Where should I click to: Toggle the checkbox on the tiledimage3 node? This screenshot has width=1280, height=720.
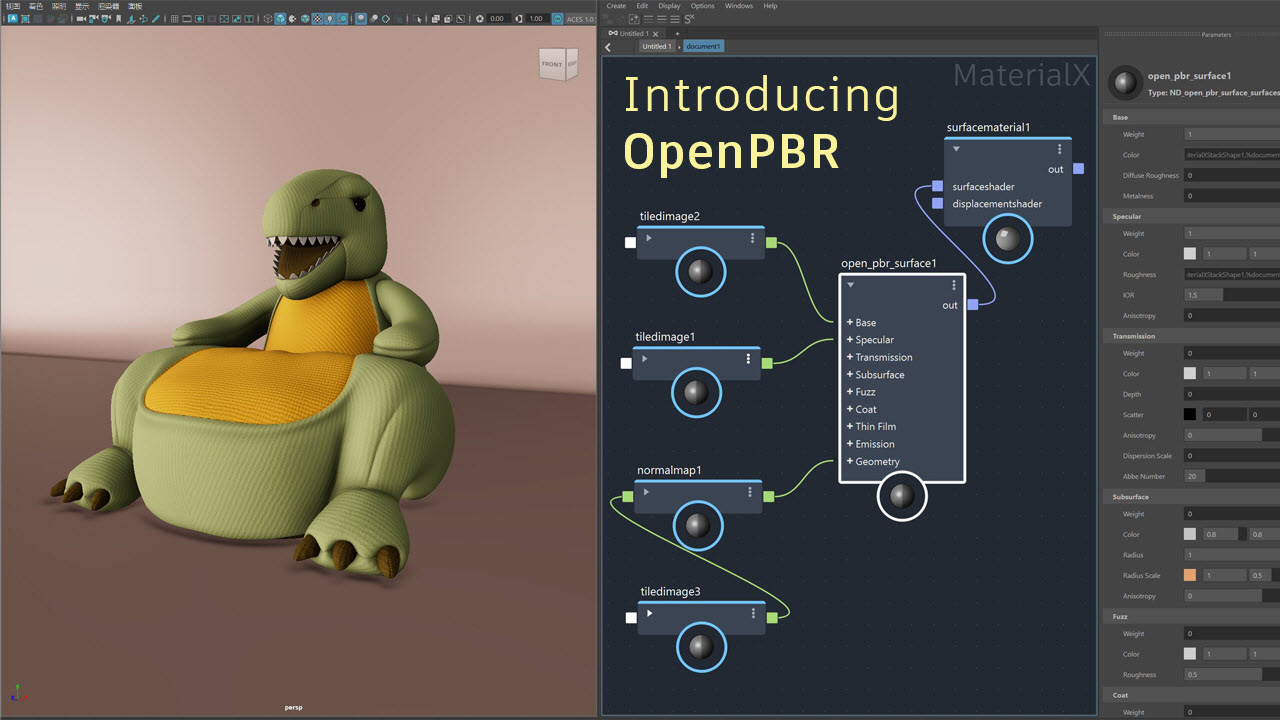[631, 617]
